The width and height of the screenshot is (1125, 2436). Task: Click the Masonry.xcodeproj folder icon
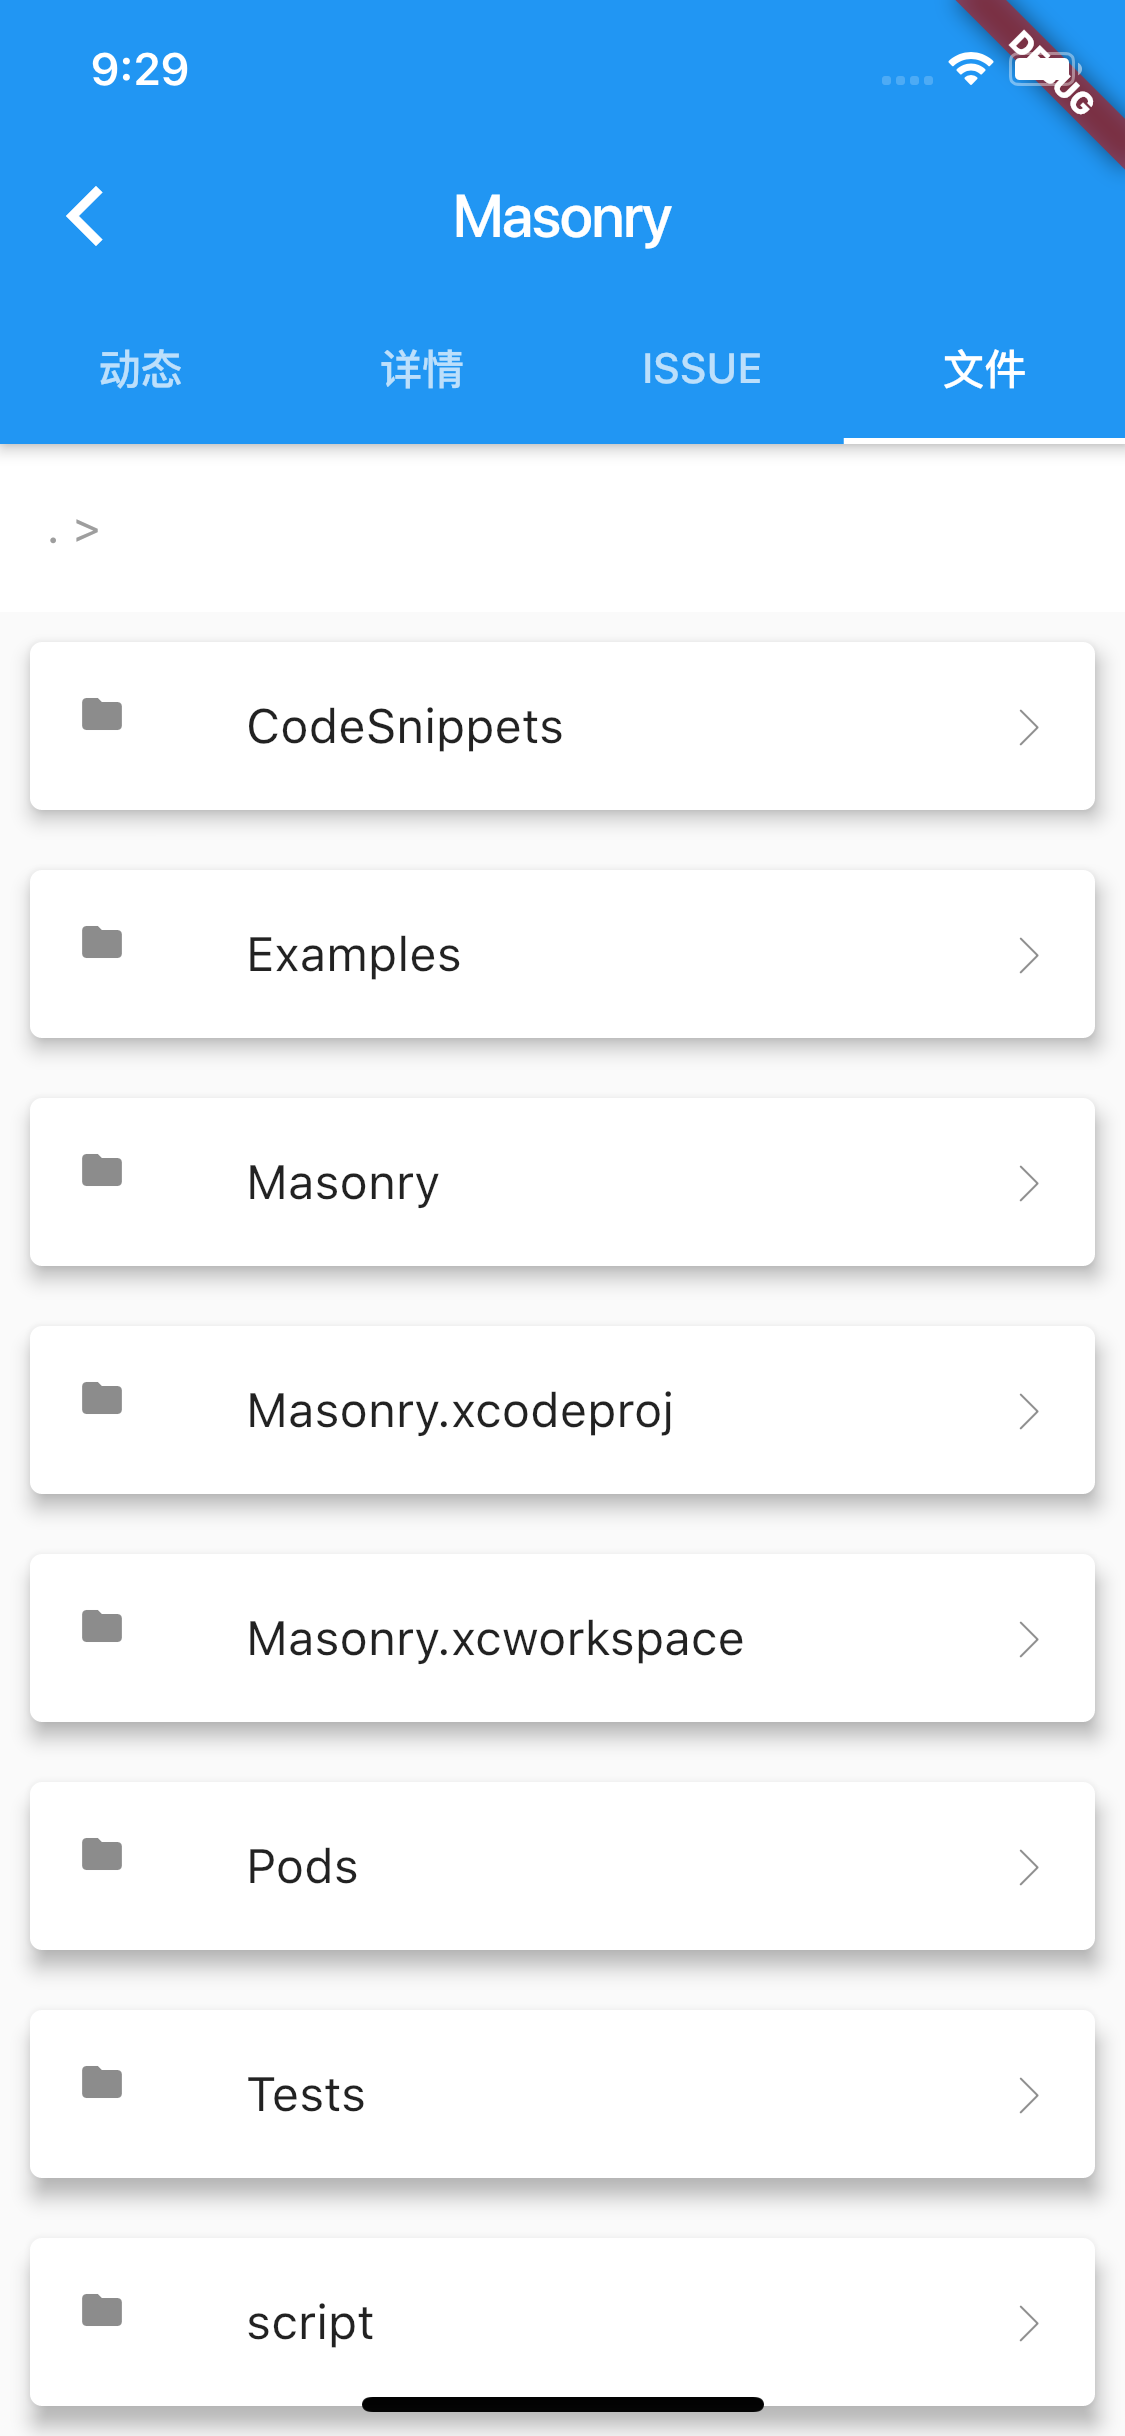click(102, 1399)
